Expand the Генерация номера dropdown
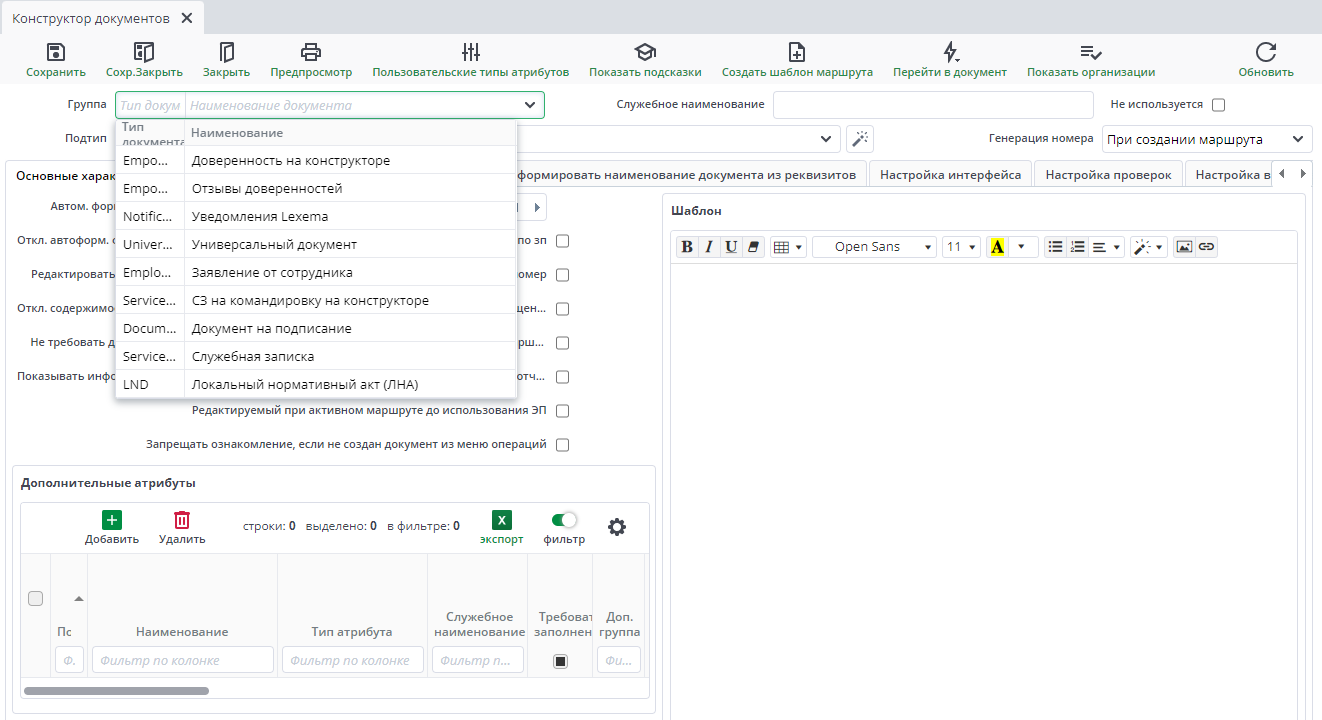The height and width of the screenshot is (720, 1322). pos(1206,139)
